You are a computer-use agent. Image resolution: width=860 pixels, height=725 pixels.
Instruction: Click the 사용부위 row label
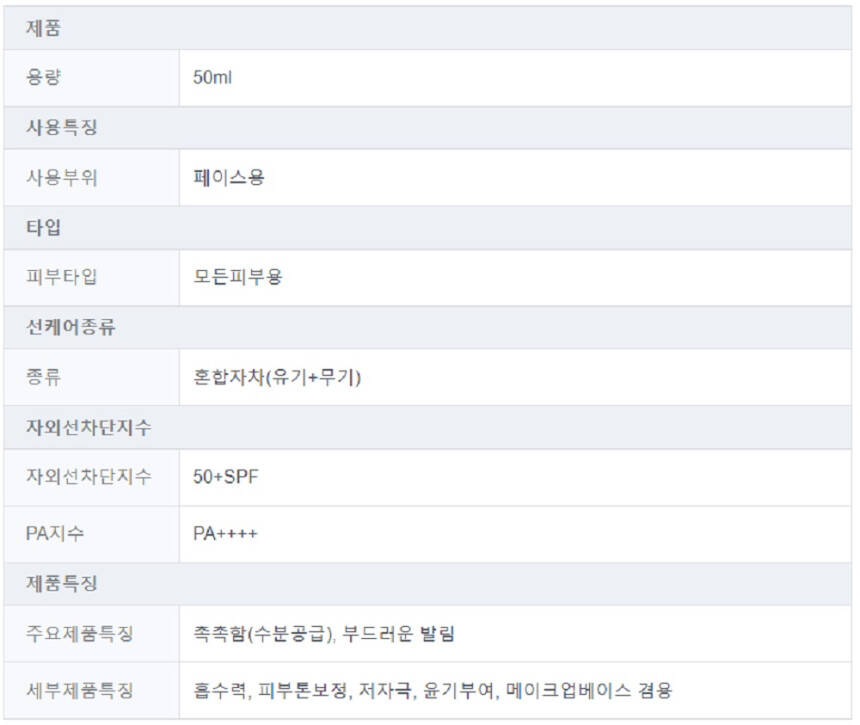pos(61,178)
